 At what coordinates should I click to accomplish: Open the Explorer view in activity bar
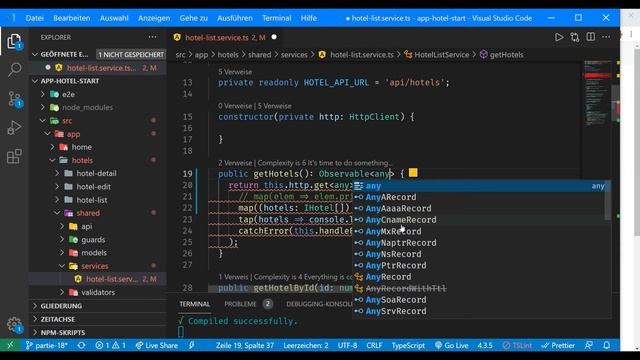point(14,41)
